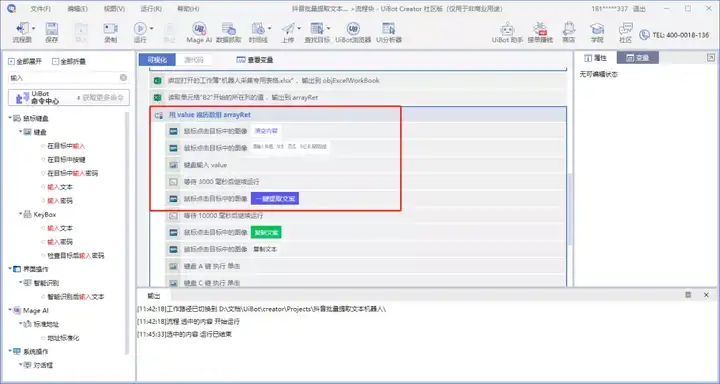Click the Excel icon on 读取单元格 row

point(157,97)
